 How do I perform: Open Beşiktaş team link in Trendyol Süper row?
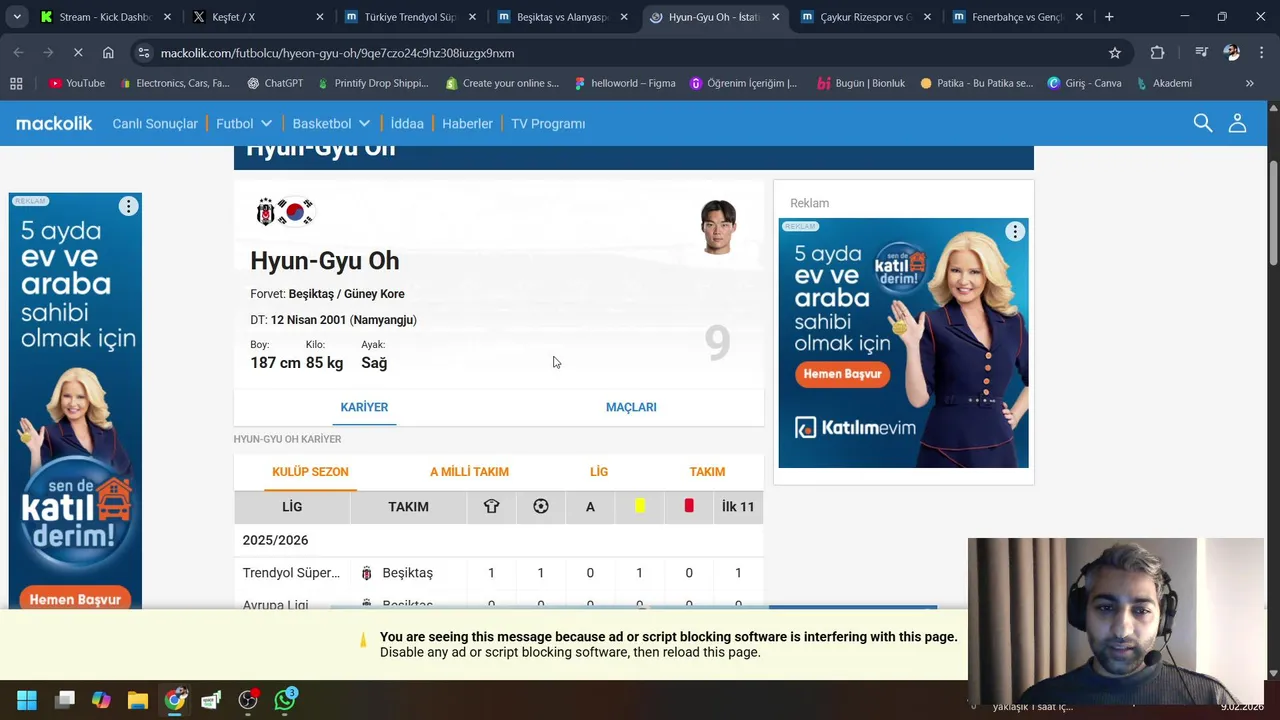[x=407, y=573]
